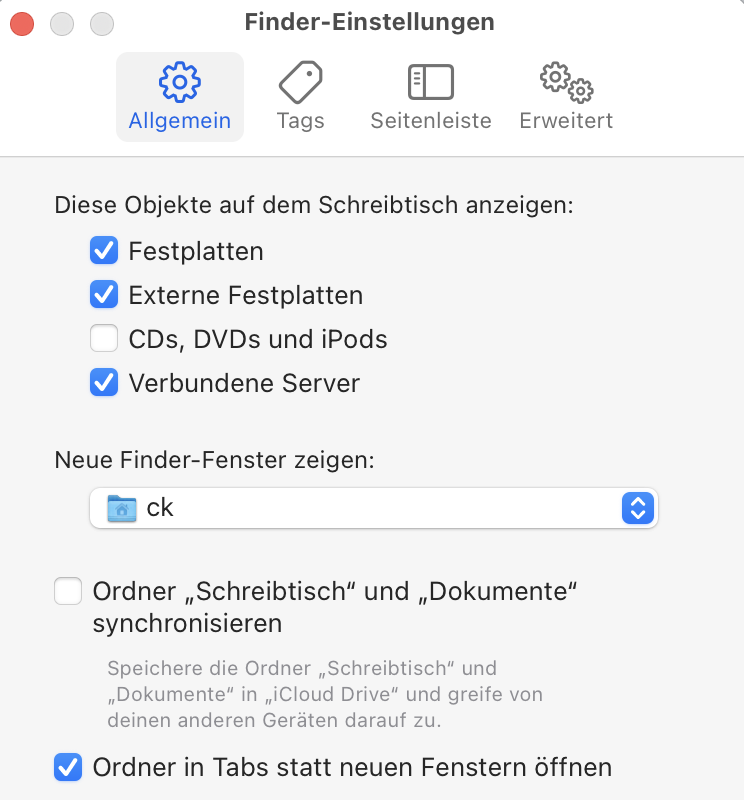Enable Schreibtisch und Dokumente synchronisieren checkbox

(68, 591)
